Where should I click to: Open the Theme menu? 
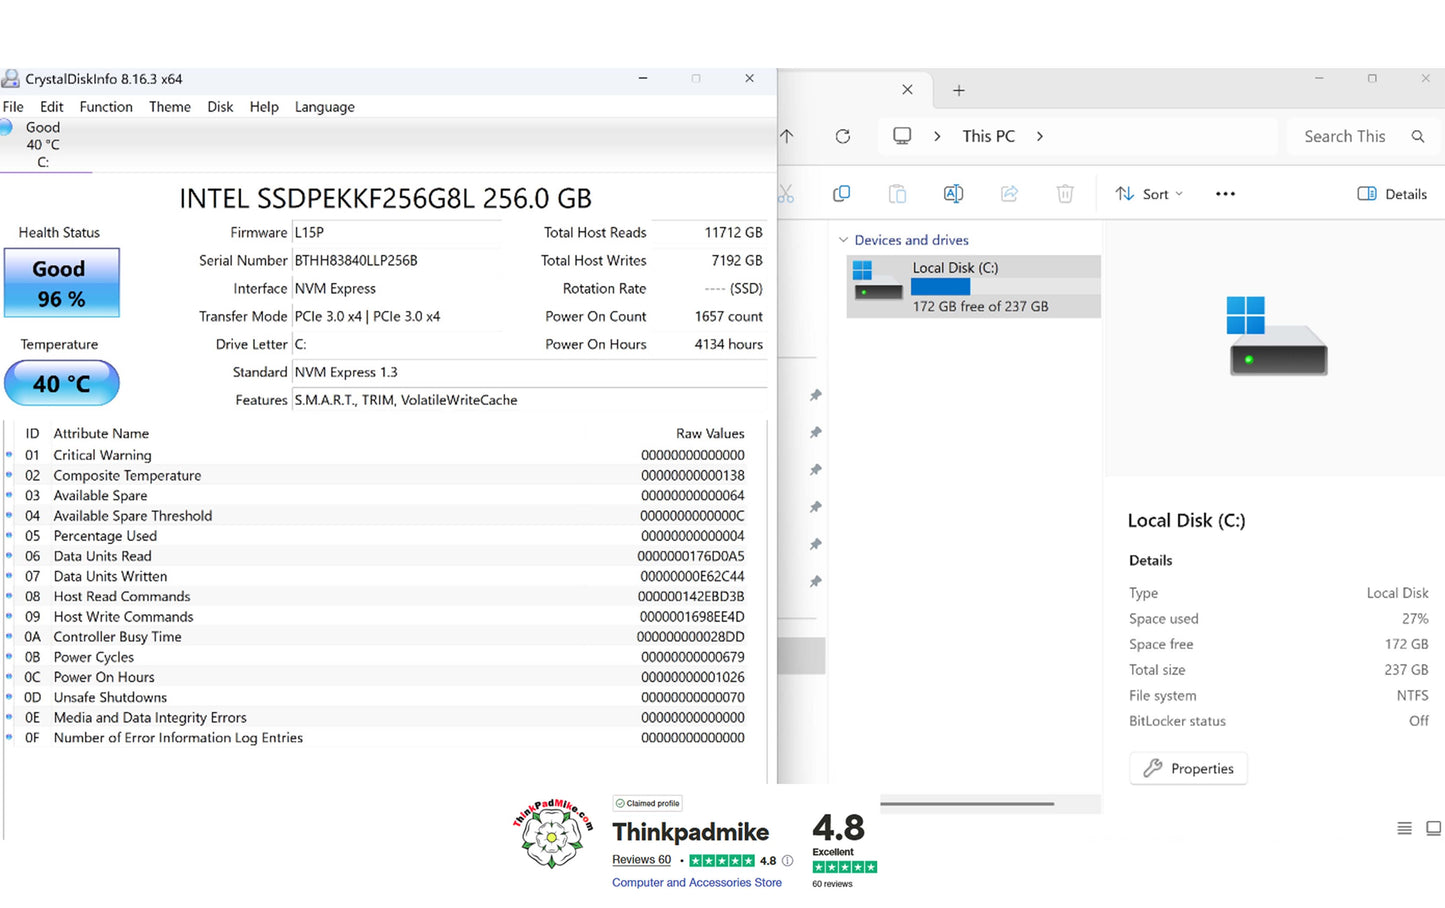coord(170,107)
